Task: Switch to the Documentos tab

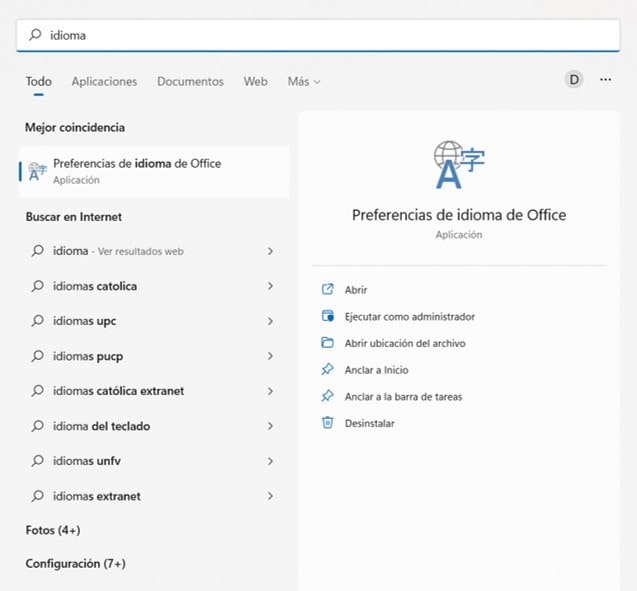Action: (190, 82)
